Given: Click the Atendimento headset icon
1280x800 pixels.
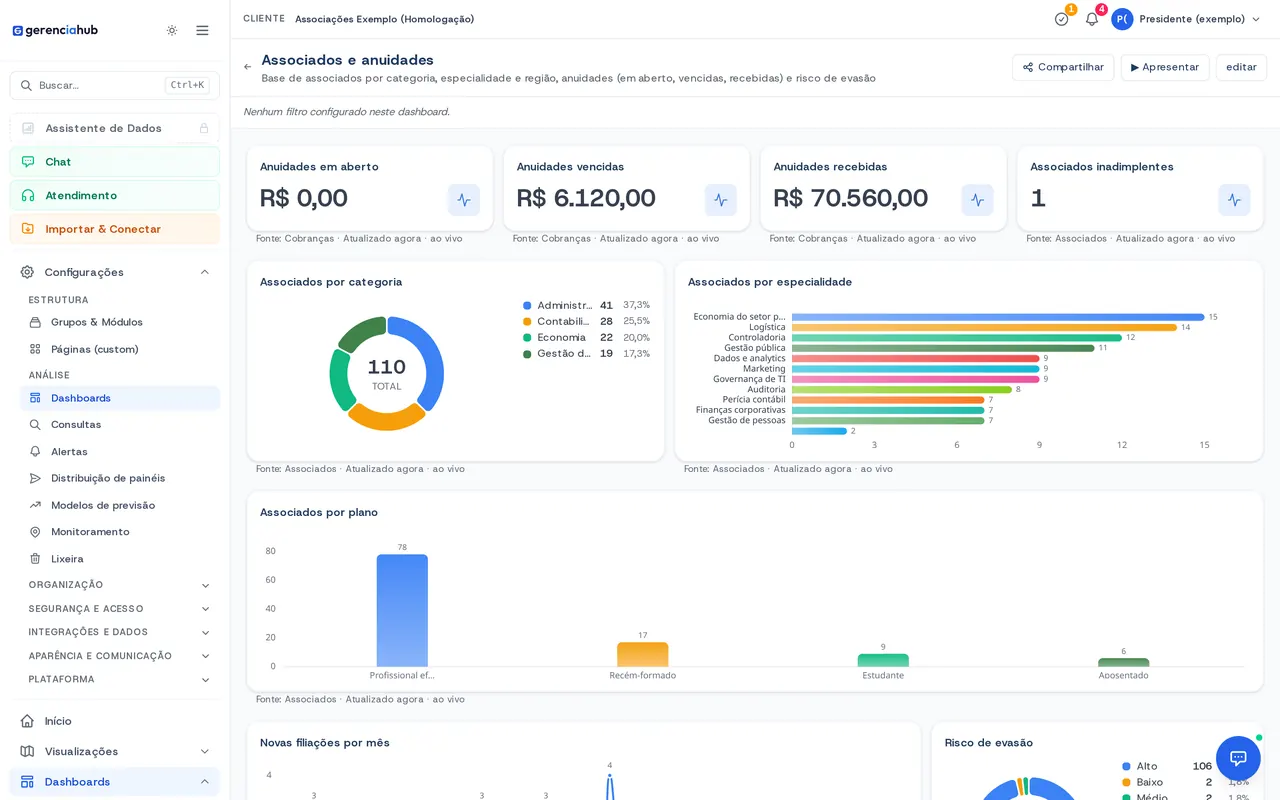Looking at the screenshot, I should point(27,195).
